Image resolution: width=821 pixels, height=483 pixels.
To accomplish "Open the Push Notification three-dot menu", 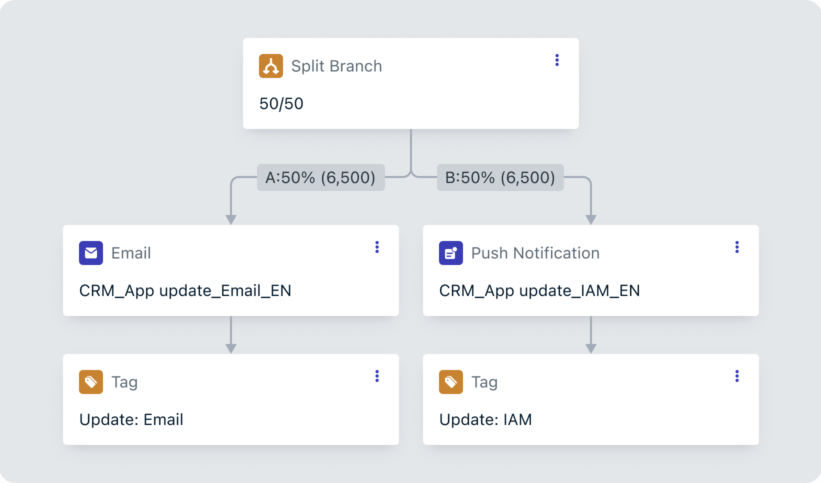I will (x=737, y=247).
